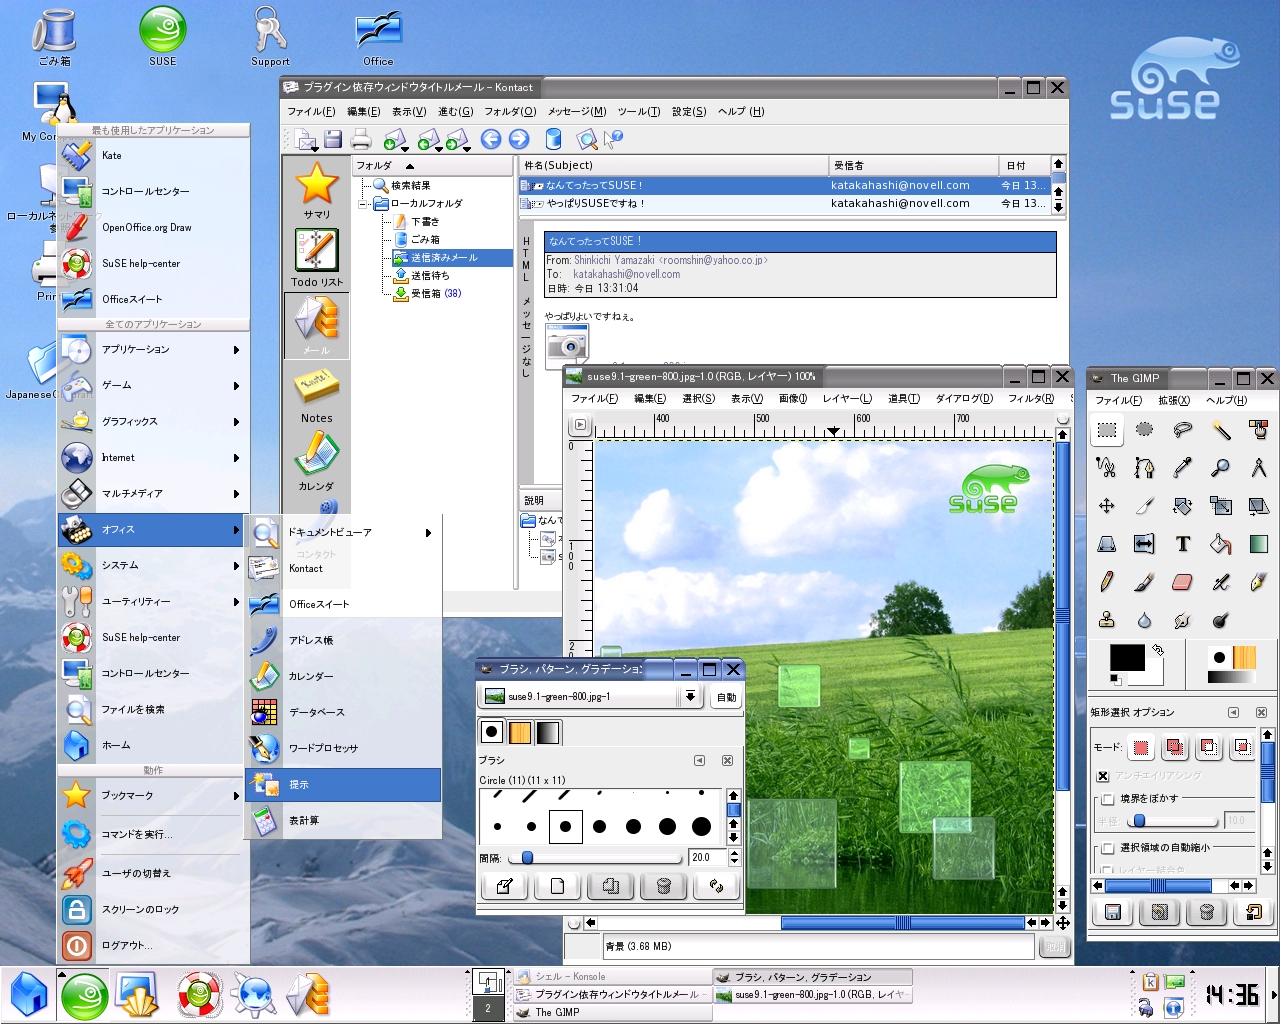Click the printer icon in Kontact toolbar
The height and width of the screenshot is (1024, 1280).
pyautogui.click(x=361, y=139)
